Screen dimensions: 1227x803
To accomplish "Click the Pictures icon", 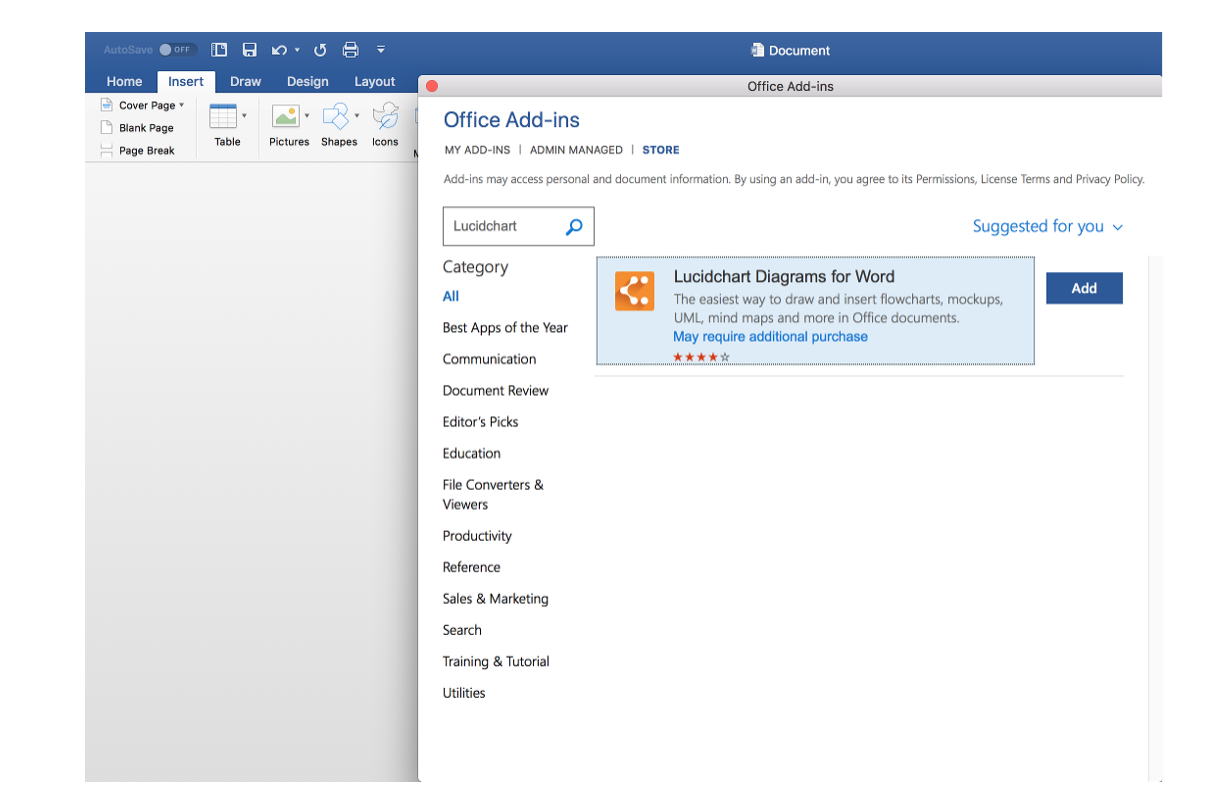I will pyautogui.click(x=286, y=116).
